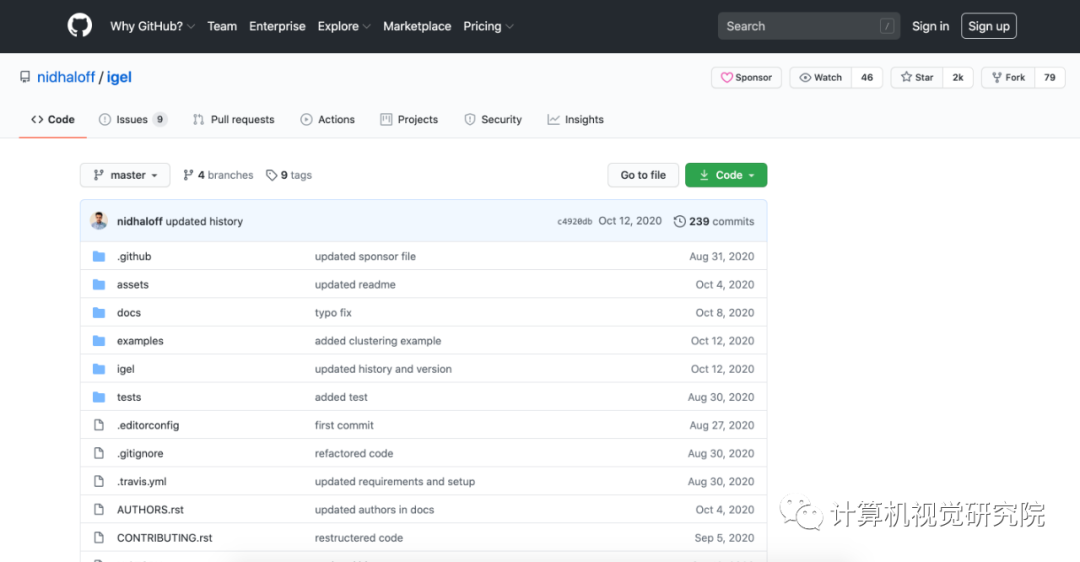
Task: Open 'first commit' commit message
Action: pyautogui.click(x=344, y=426)
